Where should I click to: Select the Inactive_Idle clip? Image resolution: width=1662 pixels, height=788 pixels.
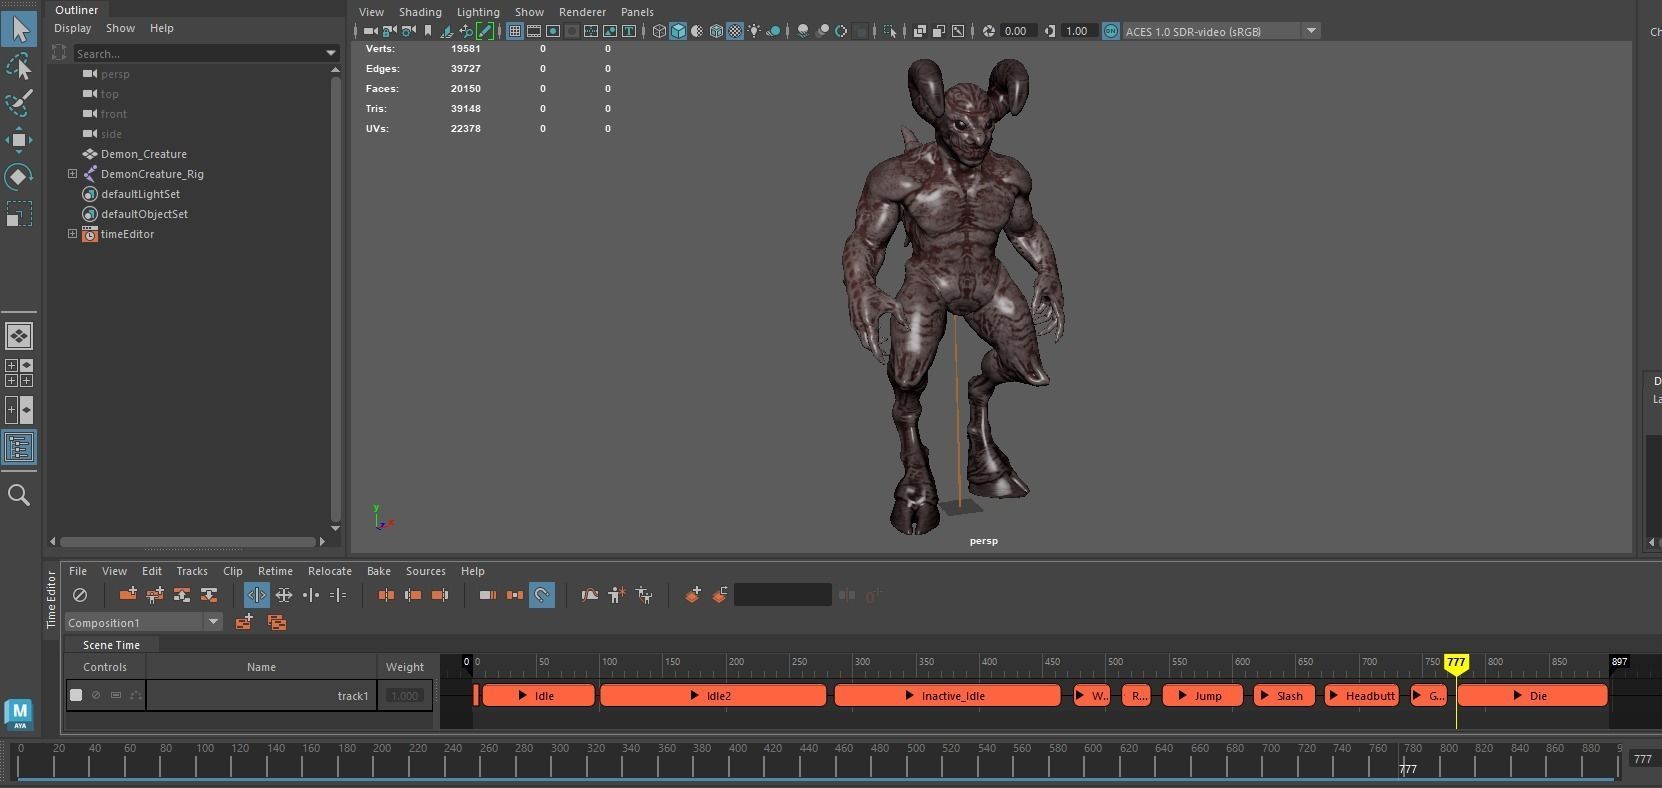tap(946, 695)
